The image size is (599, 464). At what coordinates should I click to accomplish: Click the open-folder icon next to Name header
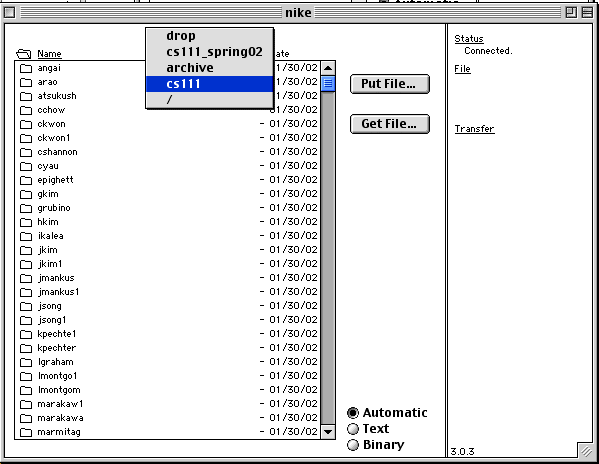[x=23, y=54]
